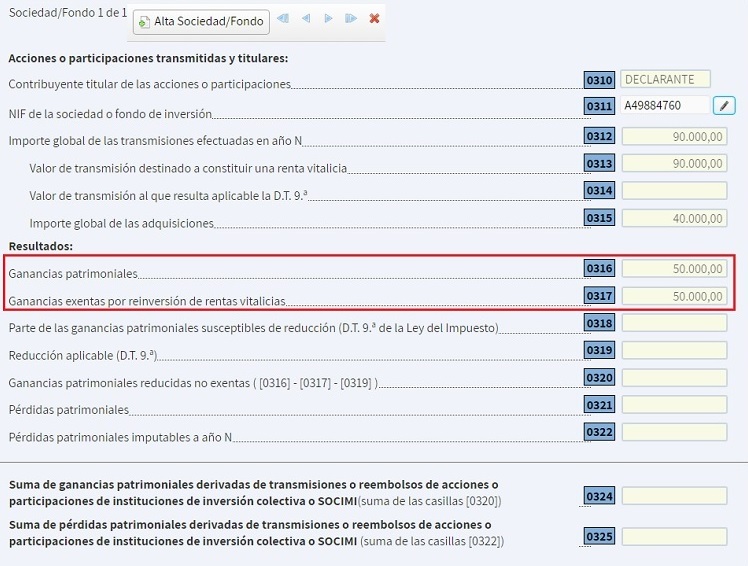This screenshot has height=566, width=748.
Task: Click box number label 0319
Action: click(x=599, y=350)
